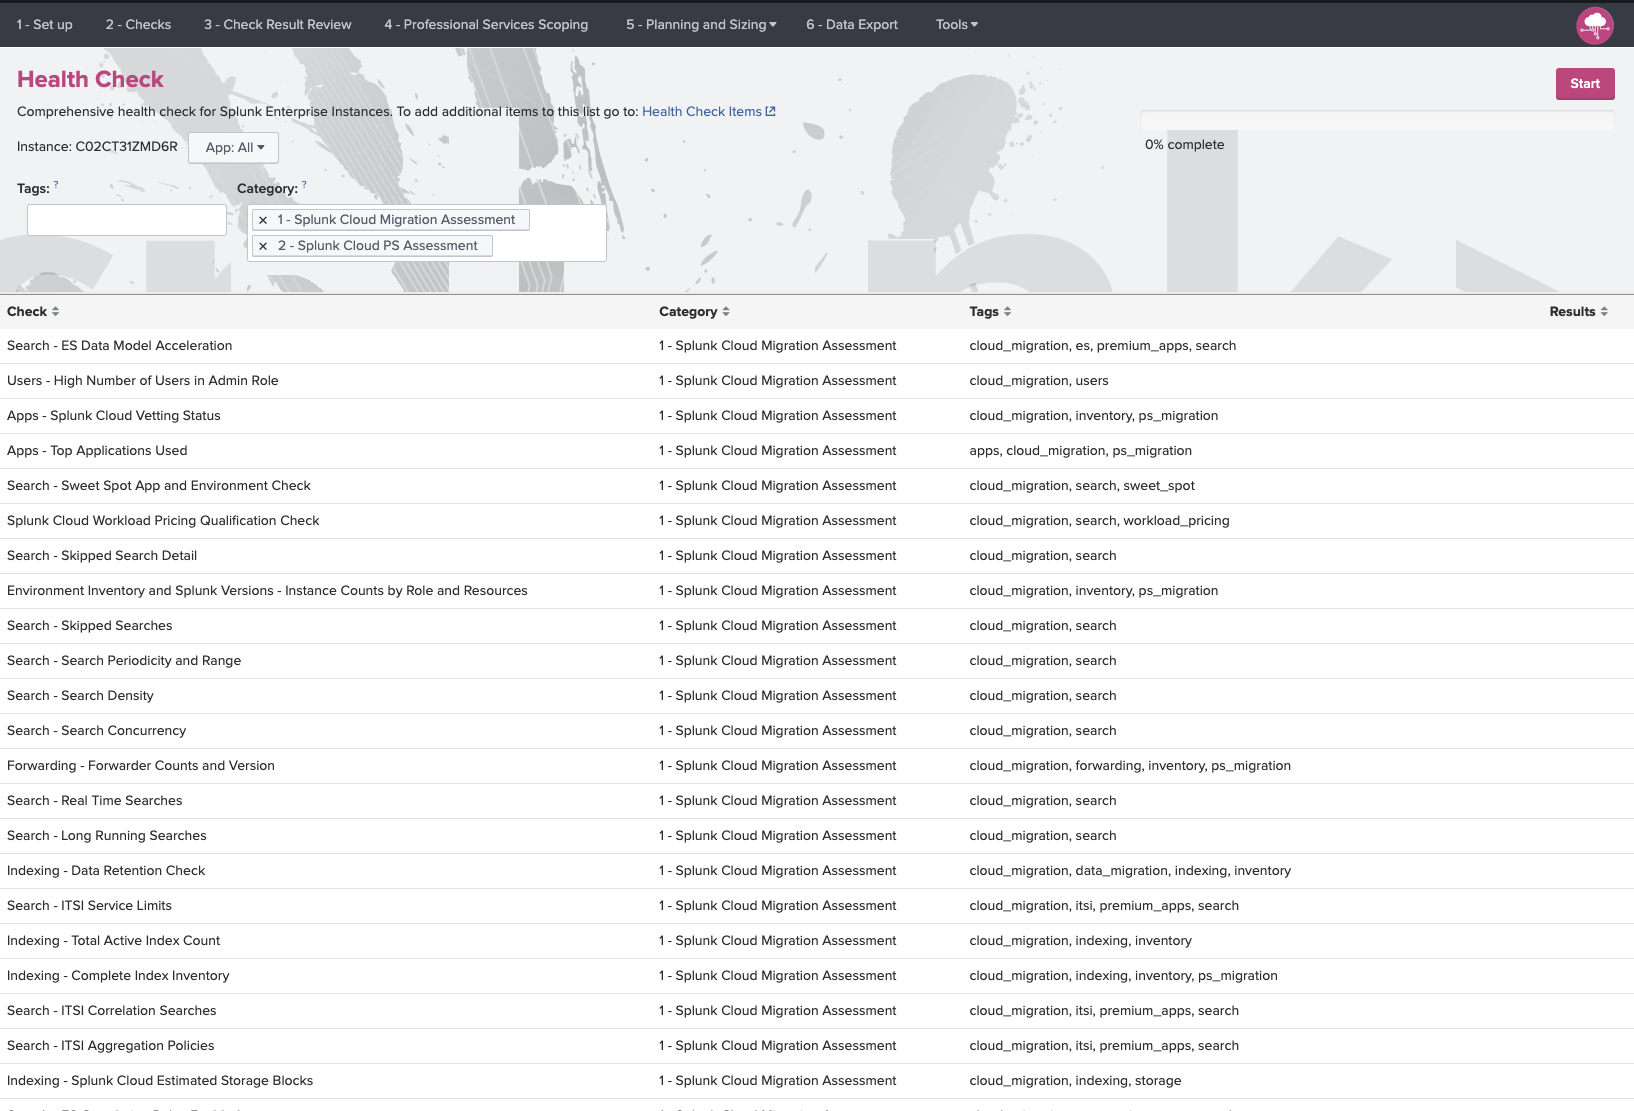
Task: Click tags 'cloud_migration, indexing, storage'
Action: (1075, 1081)
